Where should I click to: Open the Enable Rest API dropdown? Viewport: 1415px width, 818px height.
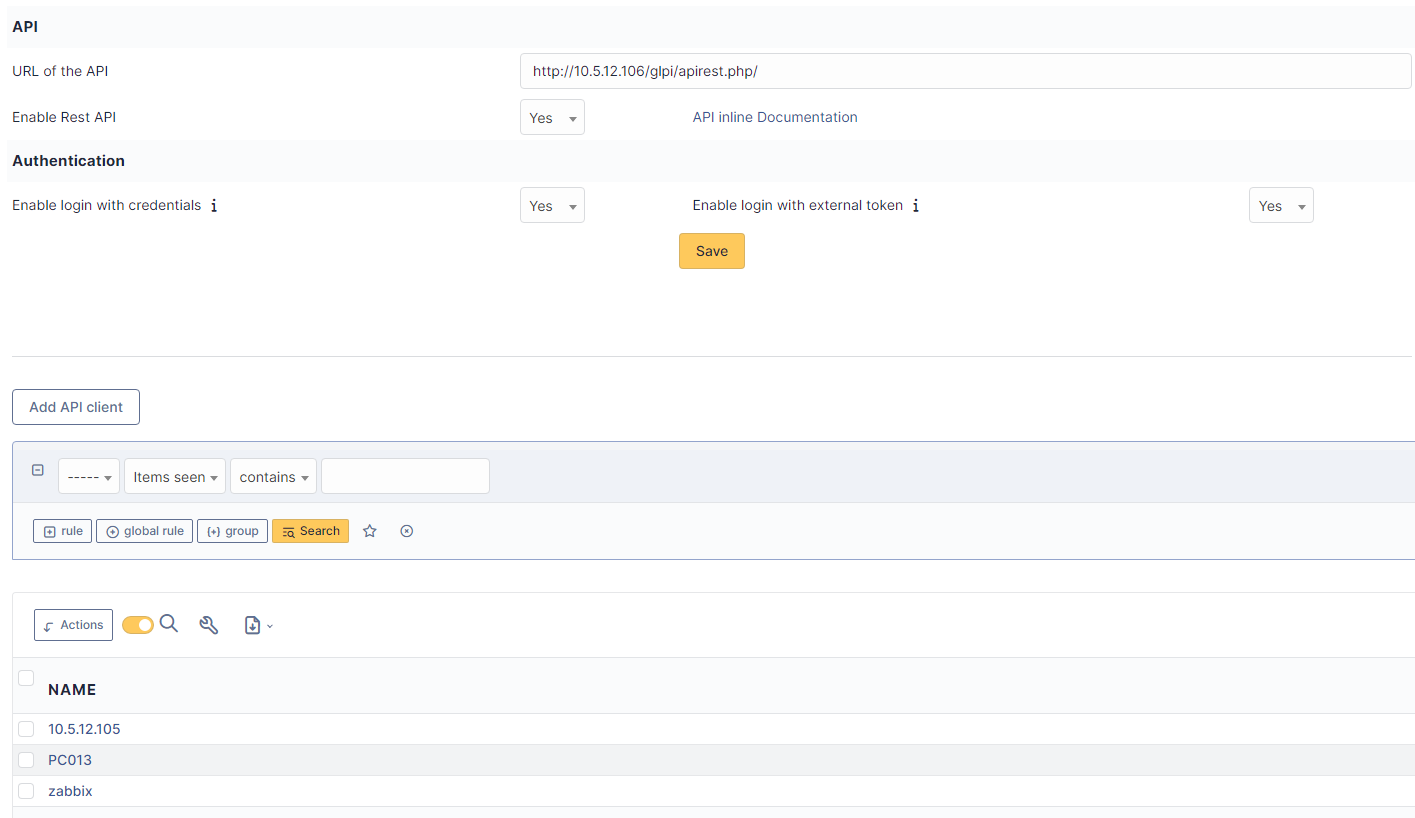click(552, 118)
